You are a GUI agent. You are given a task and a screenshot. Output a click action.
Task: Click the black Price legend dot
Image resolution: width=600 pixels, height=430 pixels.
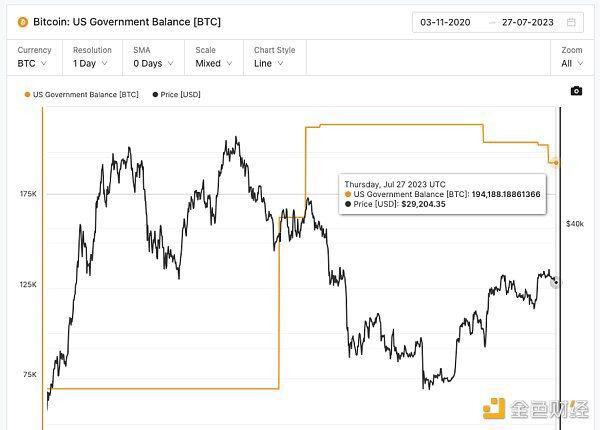155,94
